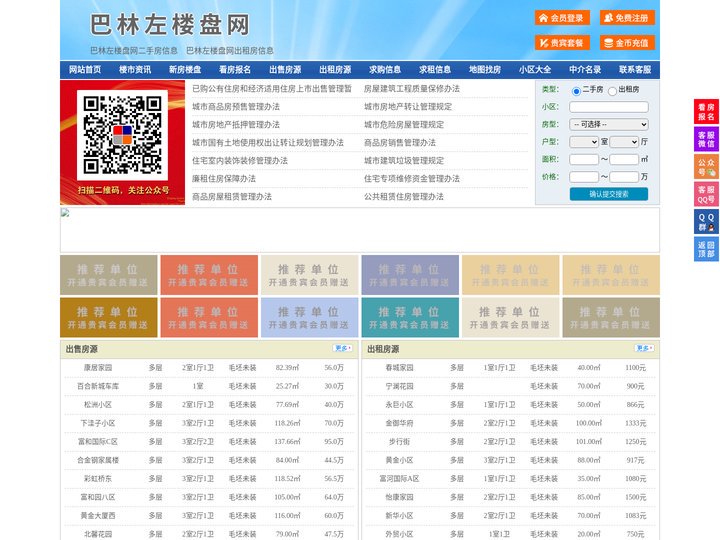720x540 pixels.
Task: Click the 客服QQ号 pink side icon
Action: (x=706, y=194)
